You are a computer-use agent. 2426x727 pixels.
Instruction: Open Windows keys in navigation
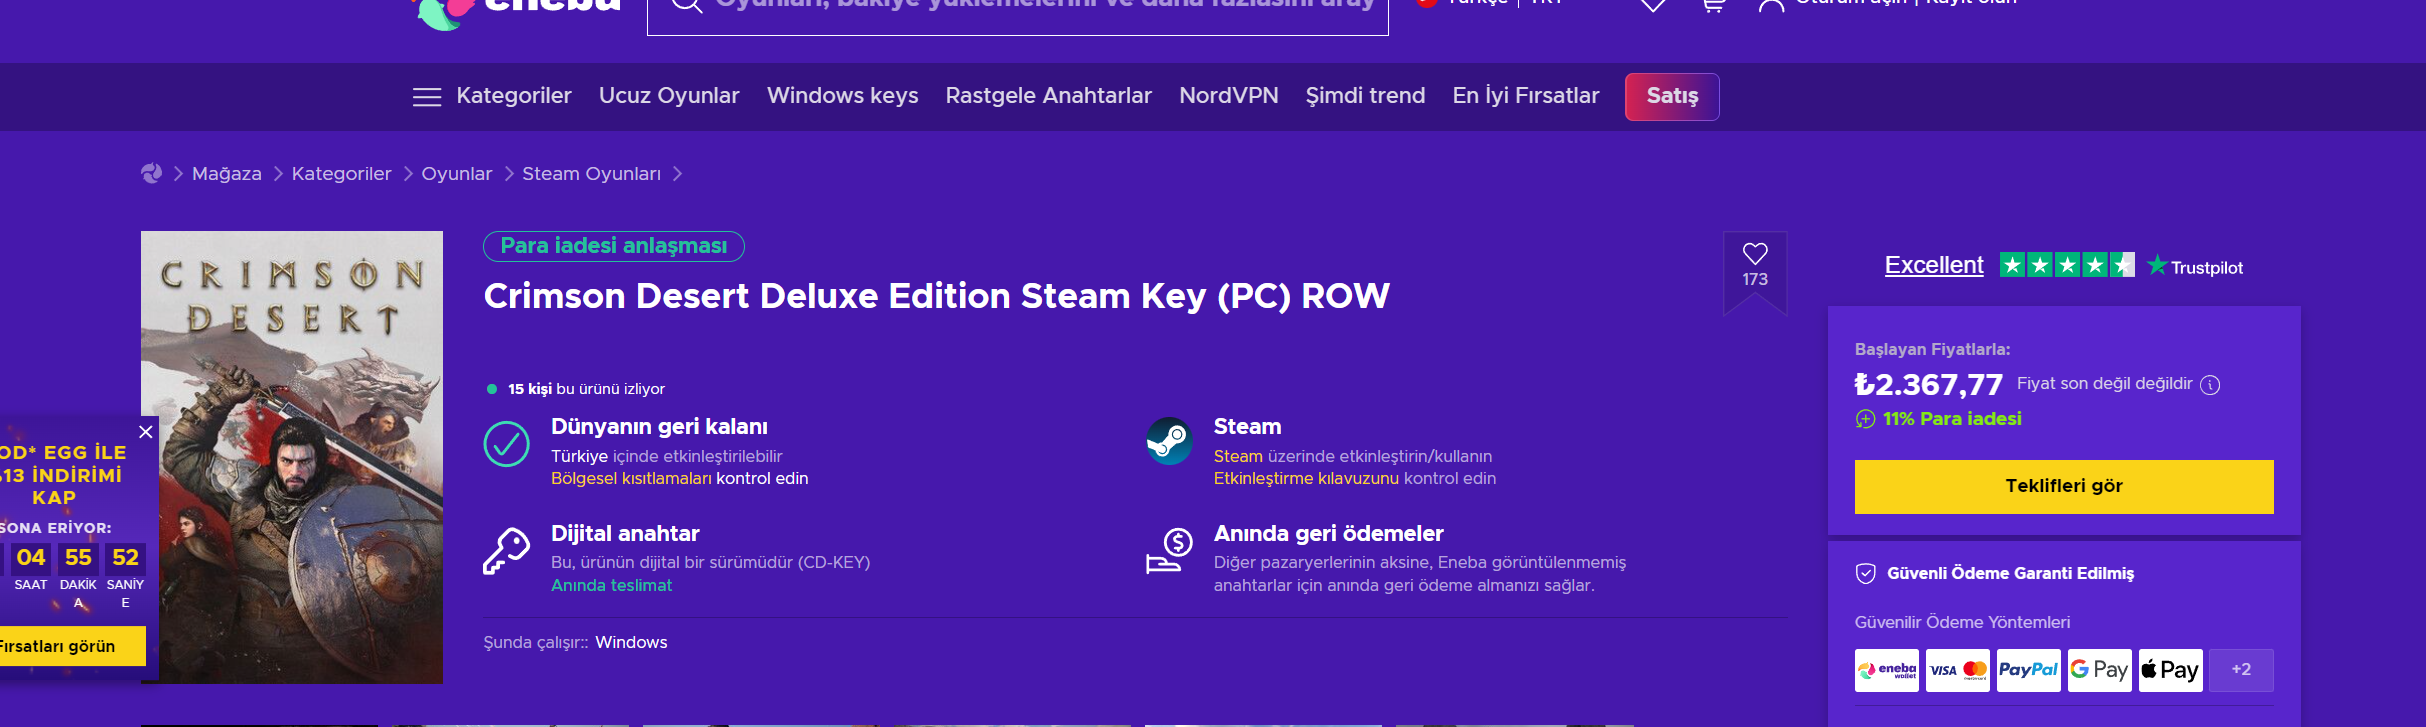(x=842, y=96)
